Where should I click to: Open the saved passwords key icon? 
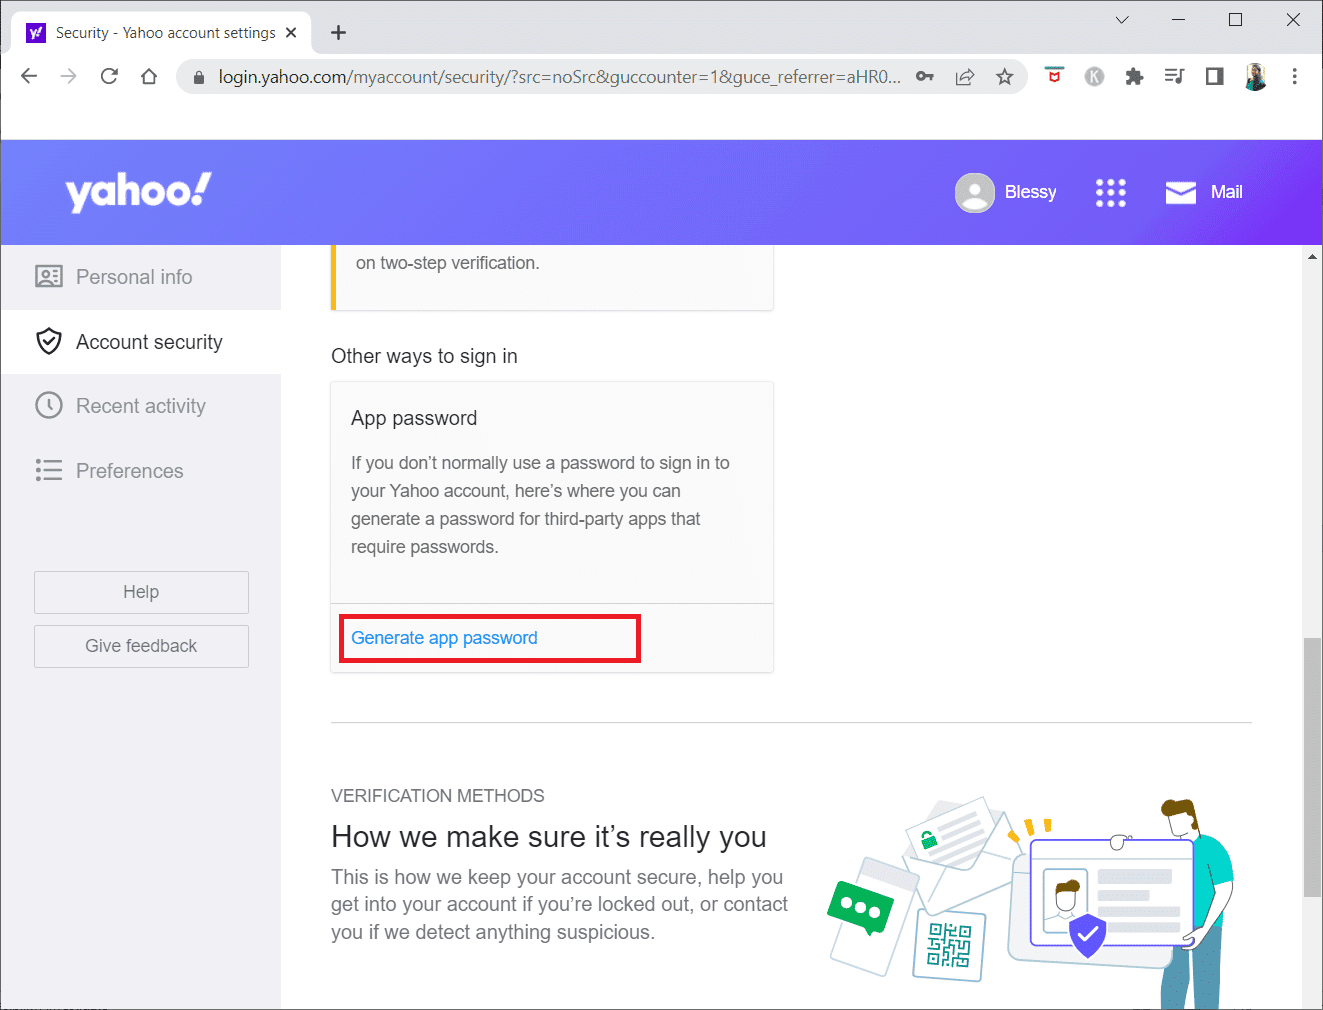tap(925, 77)
